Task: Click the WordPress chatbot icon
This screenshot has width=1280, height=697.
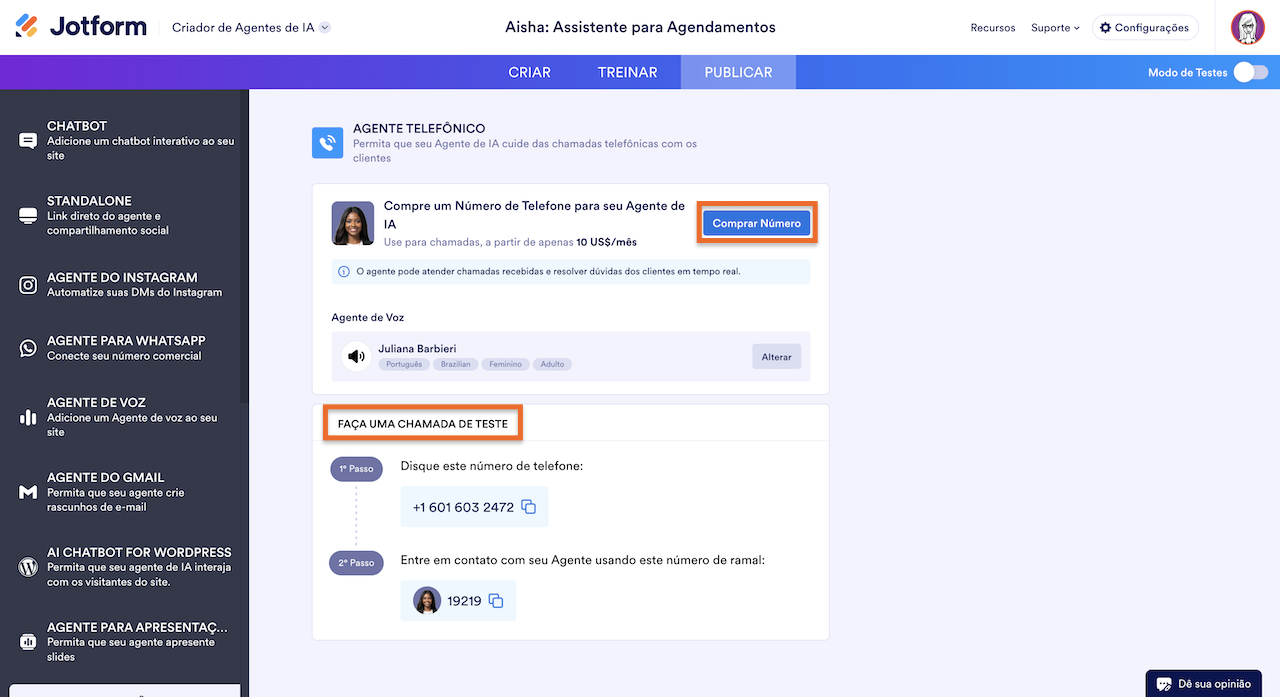Action: pos(28,567)
